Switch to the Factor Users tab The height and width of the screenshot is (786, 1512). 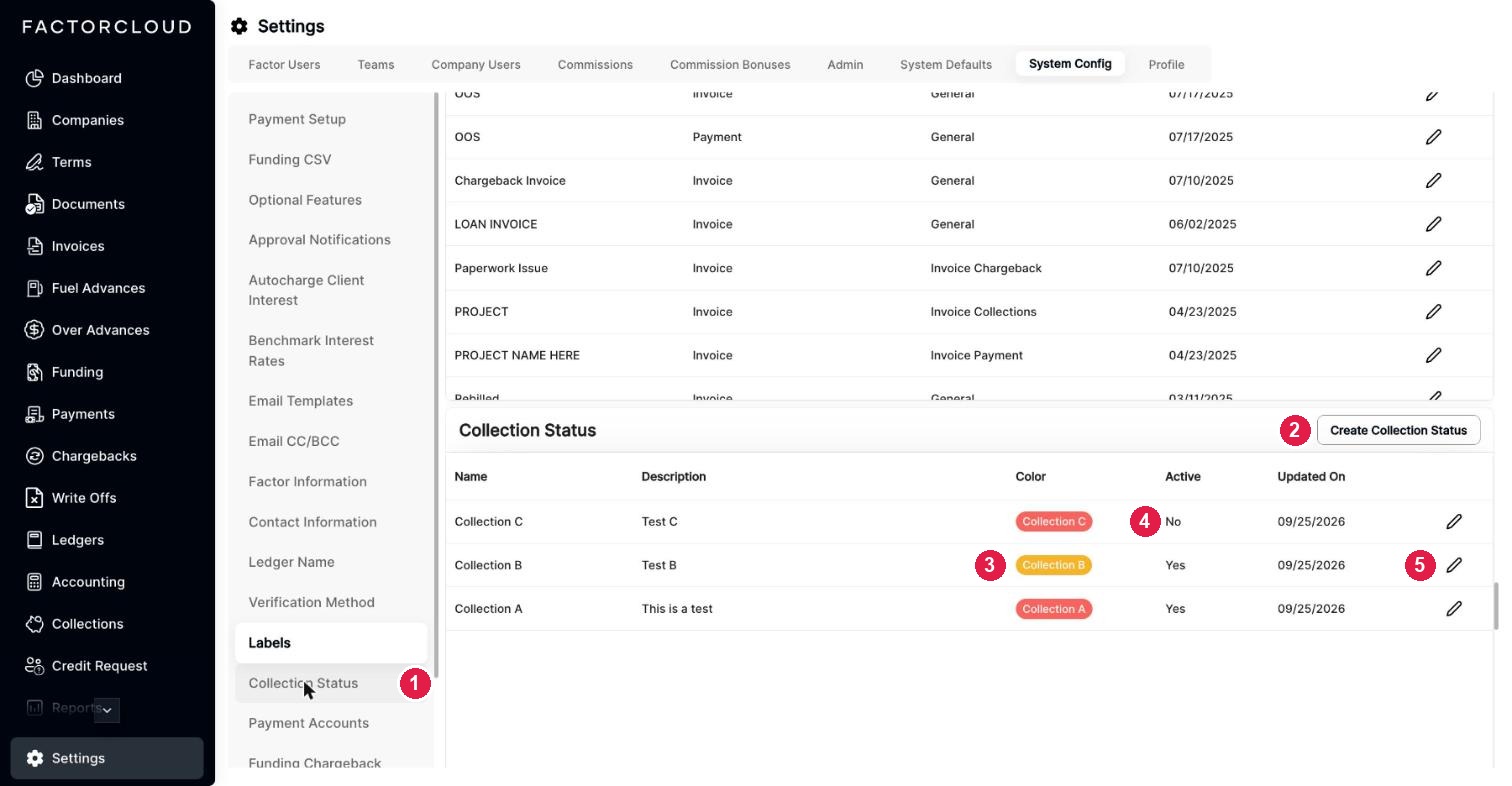point(284,64)
